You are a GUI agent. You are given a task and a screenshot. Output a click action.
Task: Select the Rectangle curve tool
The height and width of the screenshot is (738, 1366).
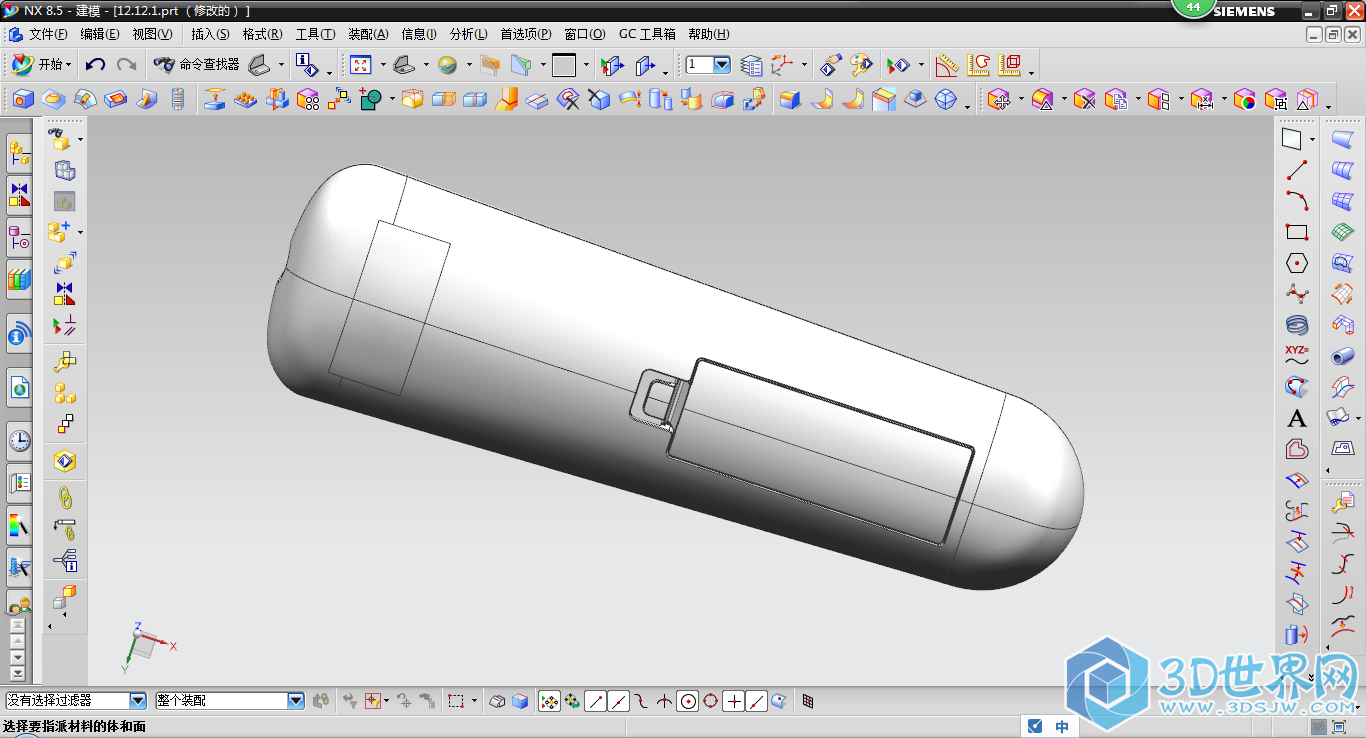tap(1297, 232)
